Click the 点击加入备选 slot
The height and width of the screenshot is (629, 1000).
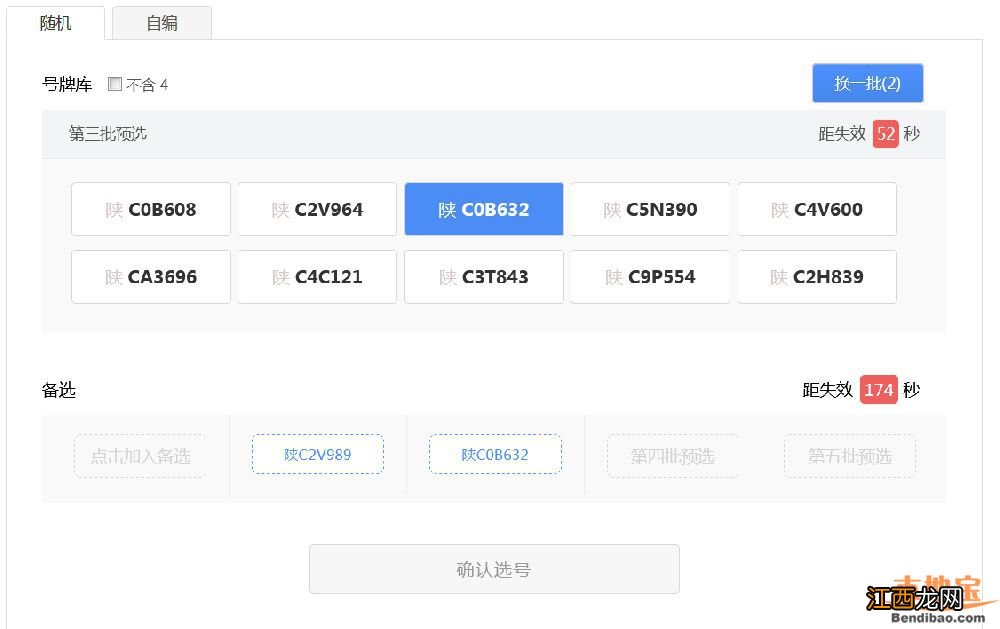pyautogui.click(x=140, y=455)
